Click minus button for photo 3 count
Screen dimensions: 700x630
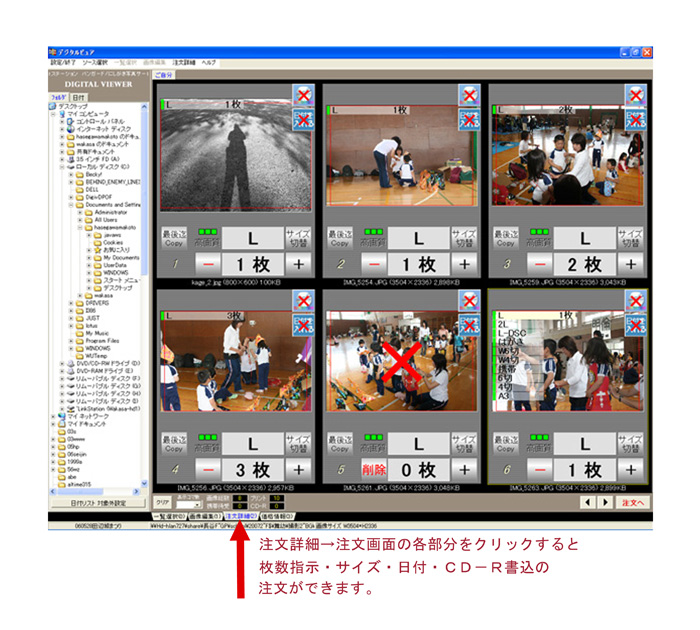[x=539, y=264]
